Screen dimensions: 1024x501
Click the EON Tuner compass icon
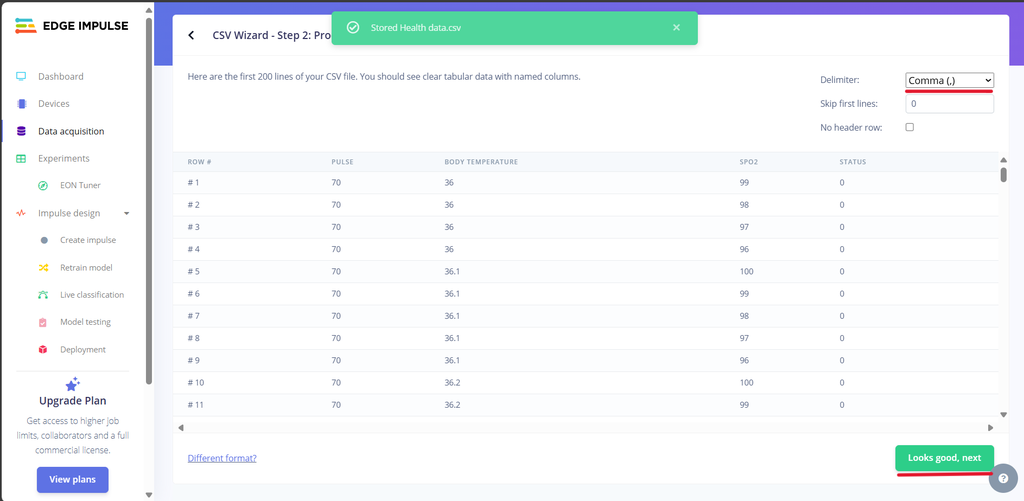point(43,186)
